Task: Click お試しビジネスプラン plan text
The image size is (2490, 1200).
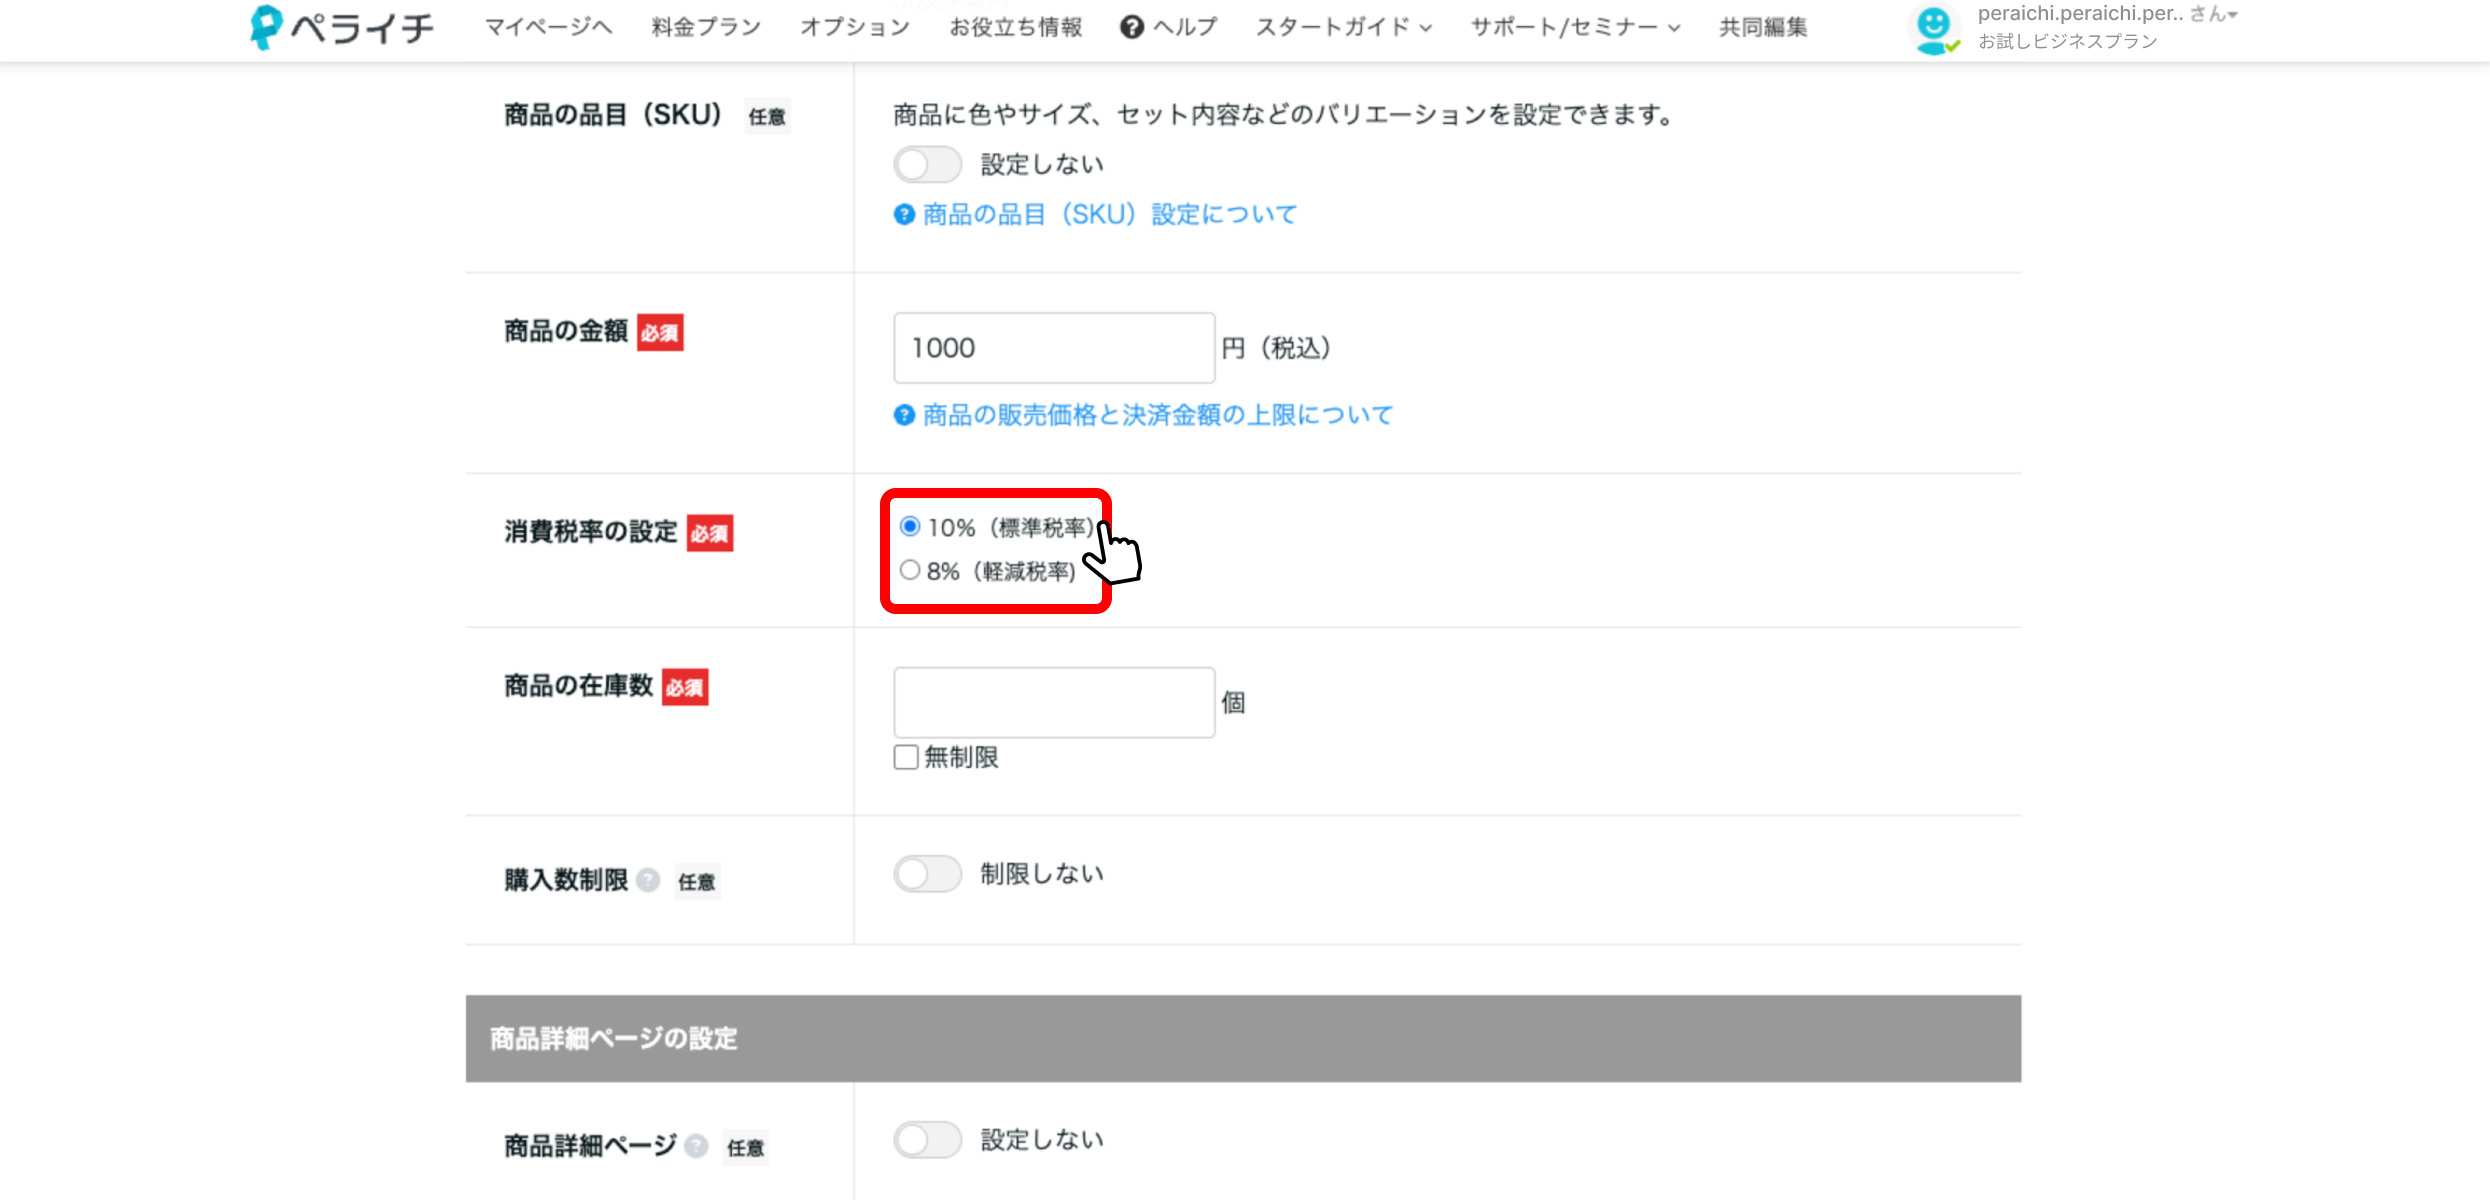Action: [x=2067, y=42]
